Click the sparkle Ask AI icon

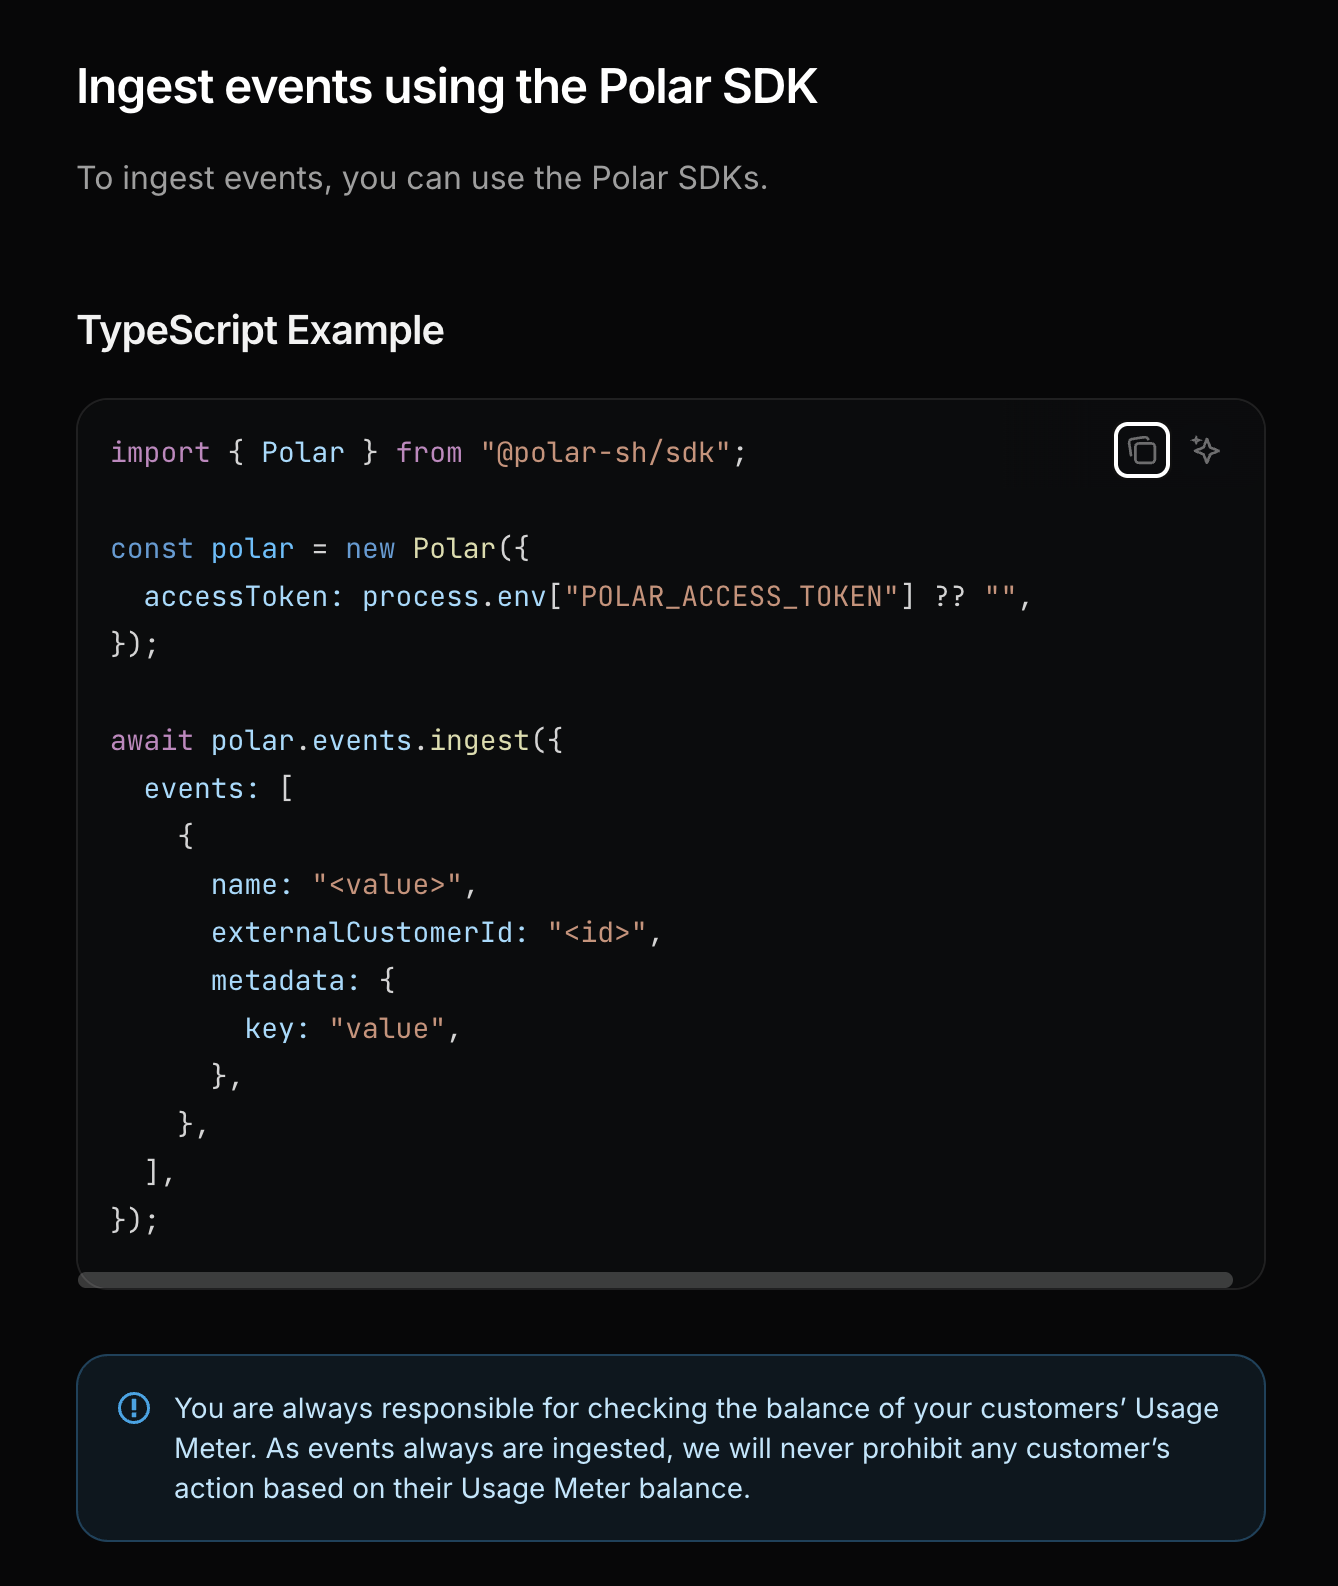(1206, 451)
